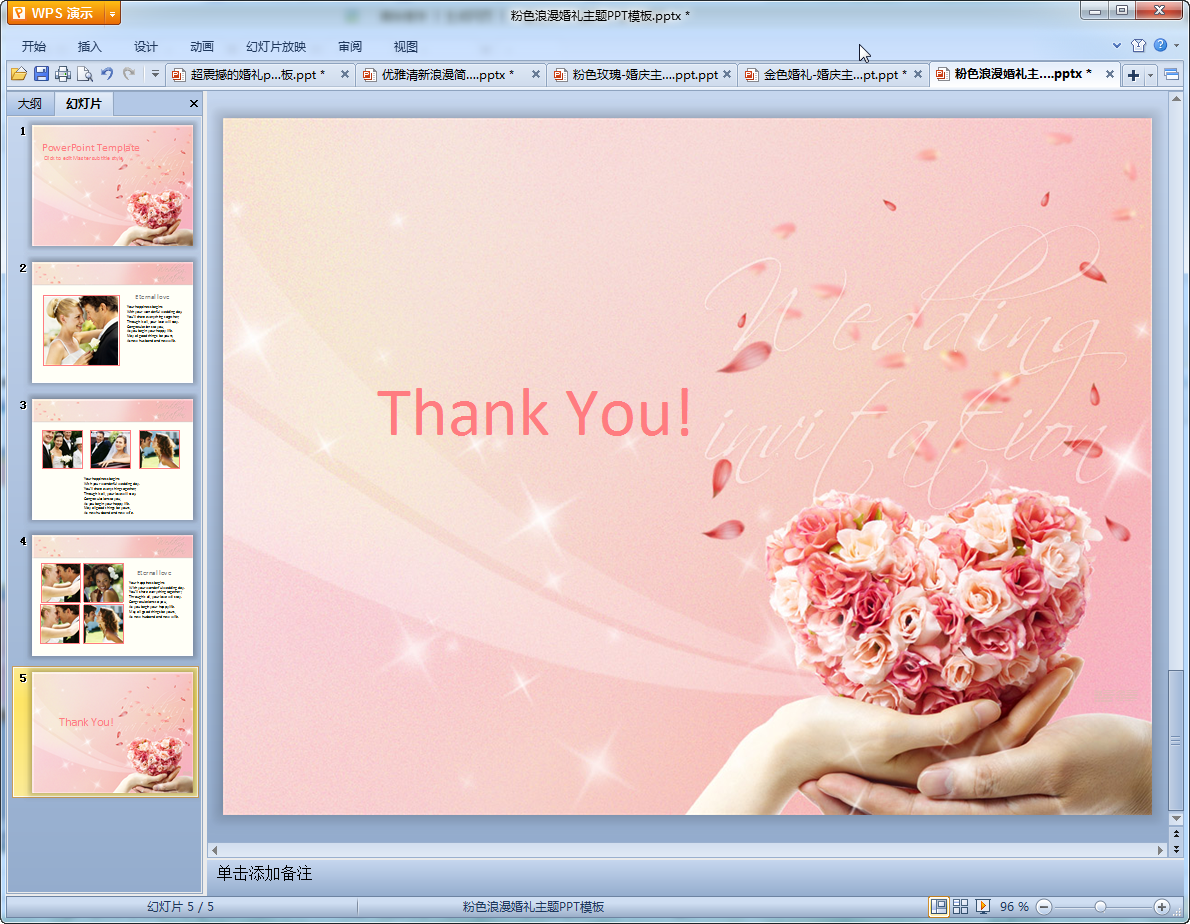The height and width of the screenshot is (924, 1190).
Task: Click the 幻灯片 5 / 5 status text
Action: point(181,907)
